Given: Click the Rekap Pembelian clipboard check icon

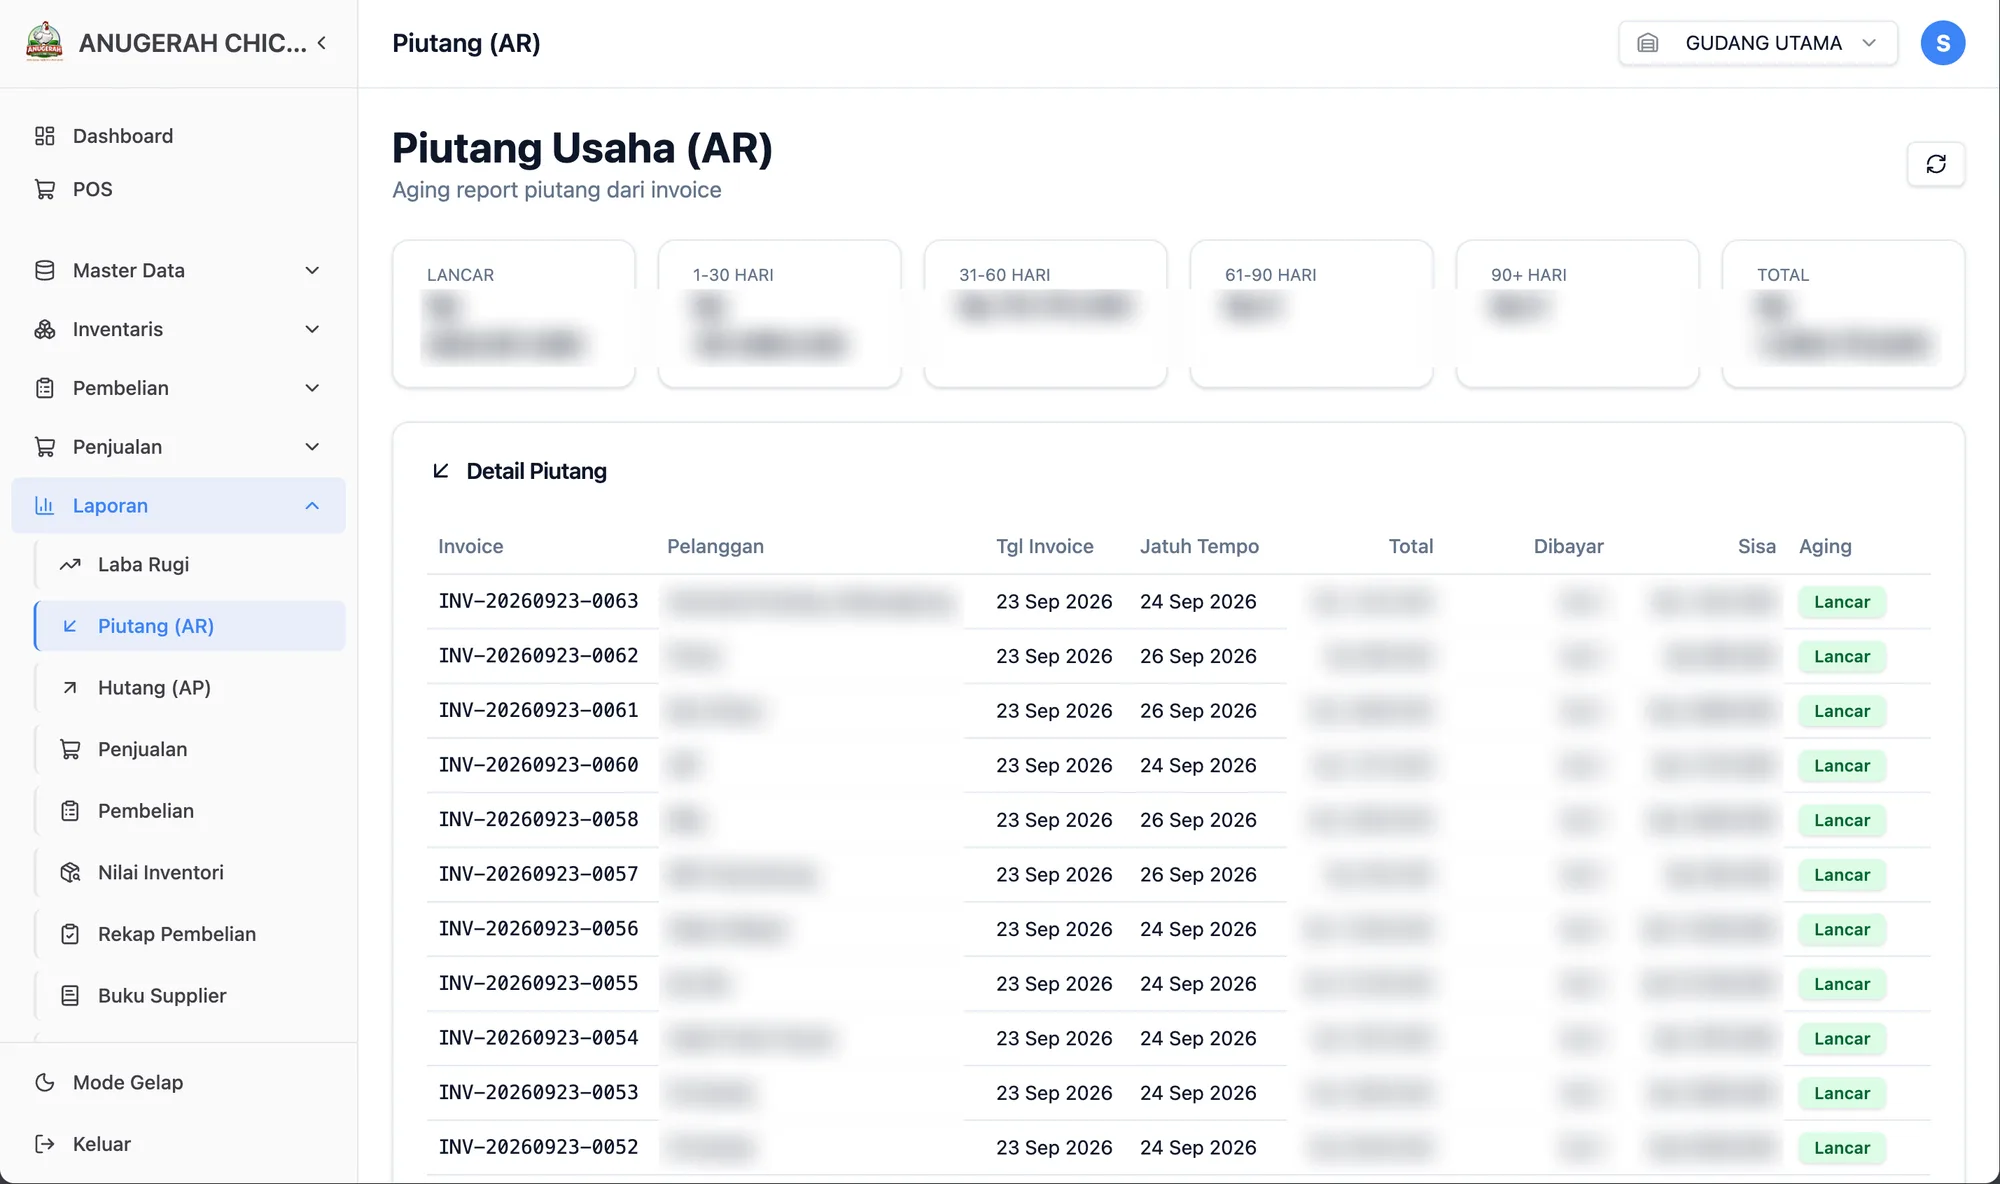Looking at the screenshot, I should coord(70,934).
